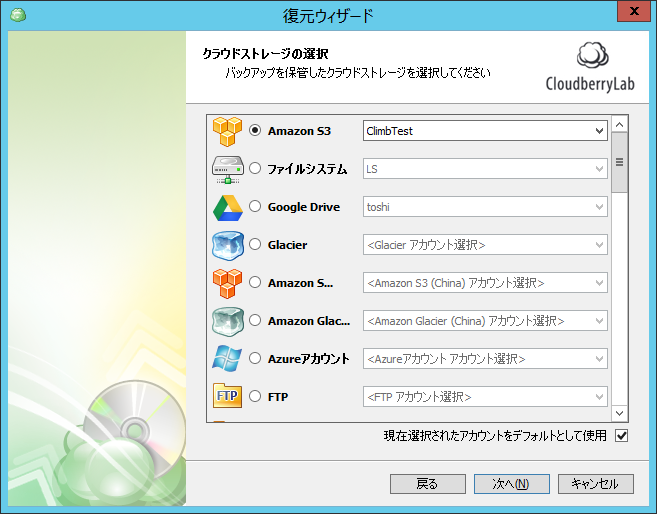Click the Google Drive triangle icon

pyautogui.click(x=228, y=208)
